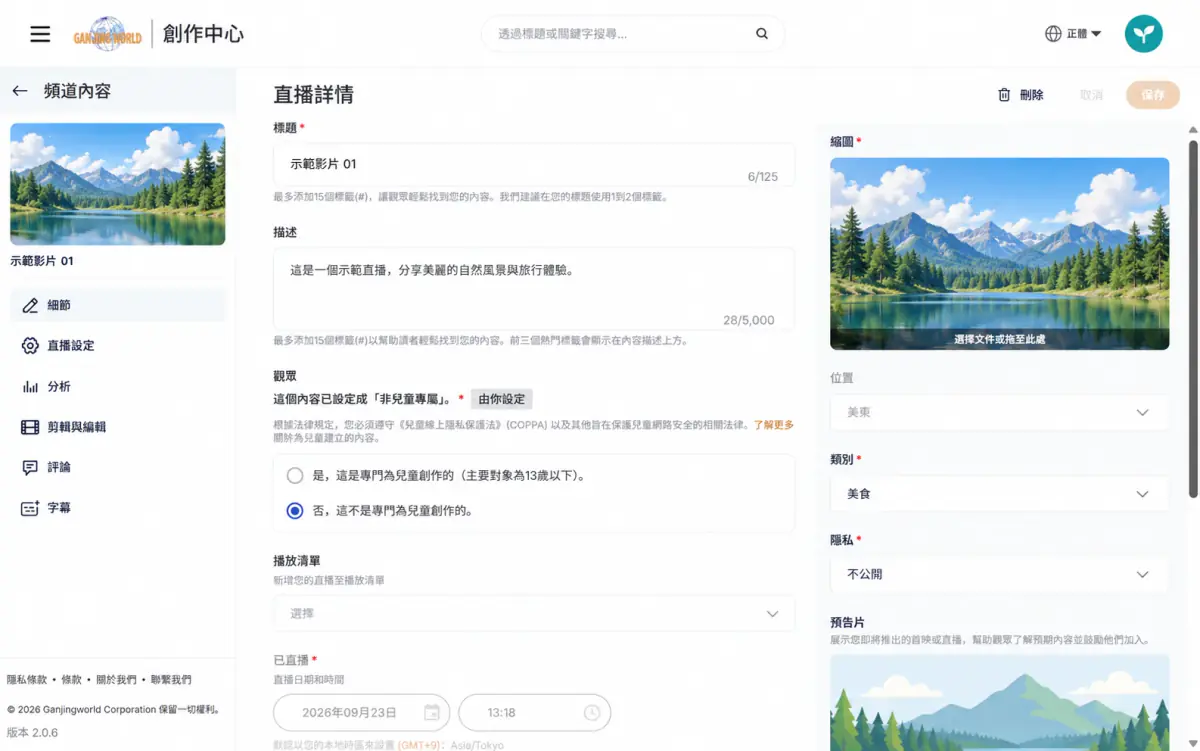Click the 版本 2.0.6 text
The height and width of the screenshot is (751, 1200).
pyautogui.click(x=33, y=732)
